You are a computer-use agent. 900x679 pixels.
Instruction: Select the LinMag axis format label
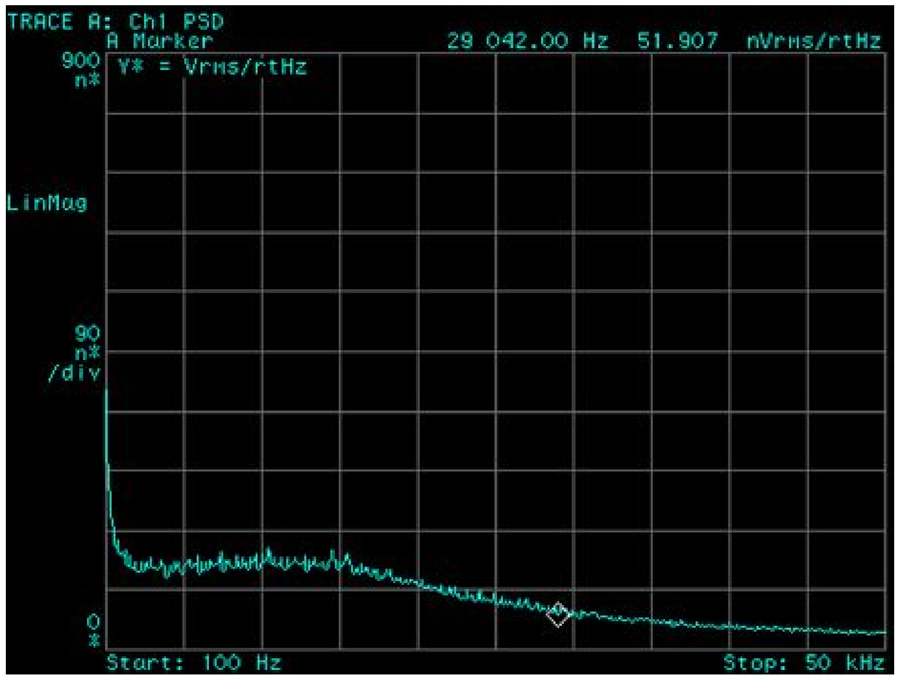point(47,203)
